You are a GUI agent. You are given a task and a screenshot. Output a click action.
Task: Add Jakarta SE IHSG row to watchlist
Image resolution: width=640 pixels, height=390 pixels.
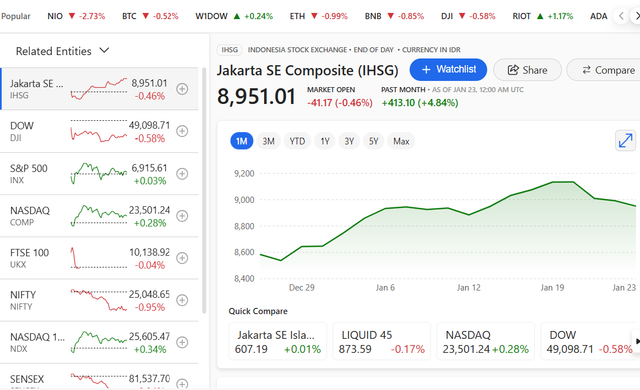(182, 89)
